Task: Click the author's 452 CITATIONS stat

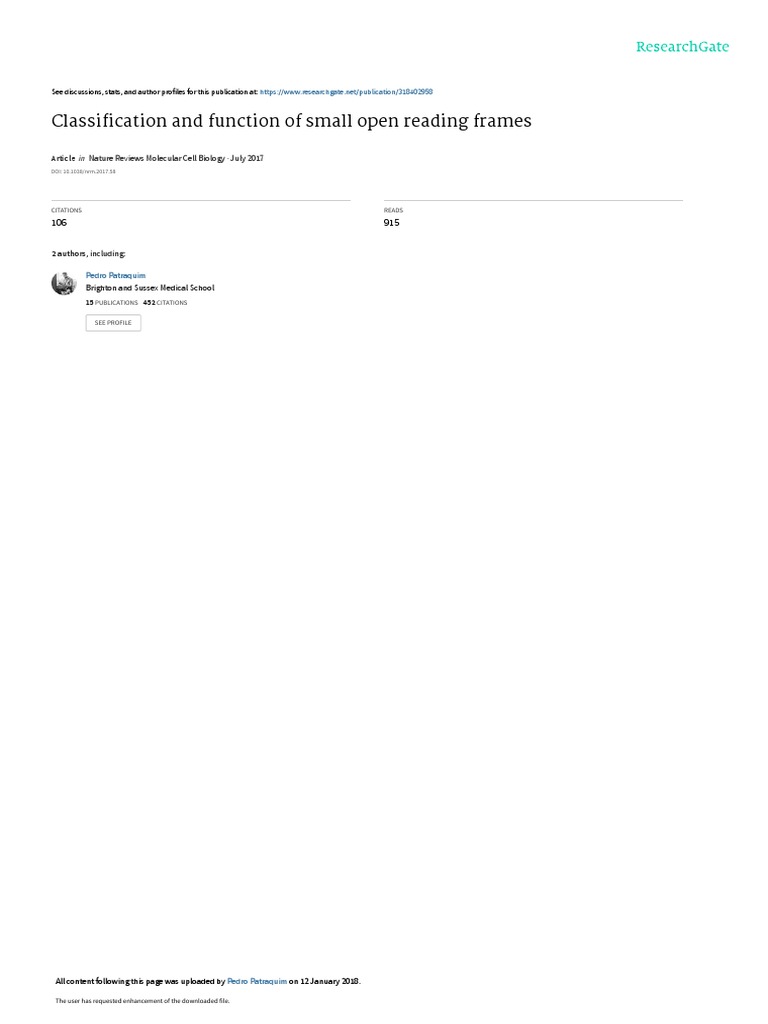Action: (165, 303)
